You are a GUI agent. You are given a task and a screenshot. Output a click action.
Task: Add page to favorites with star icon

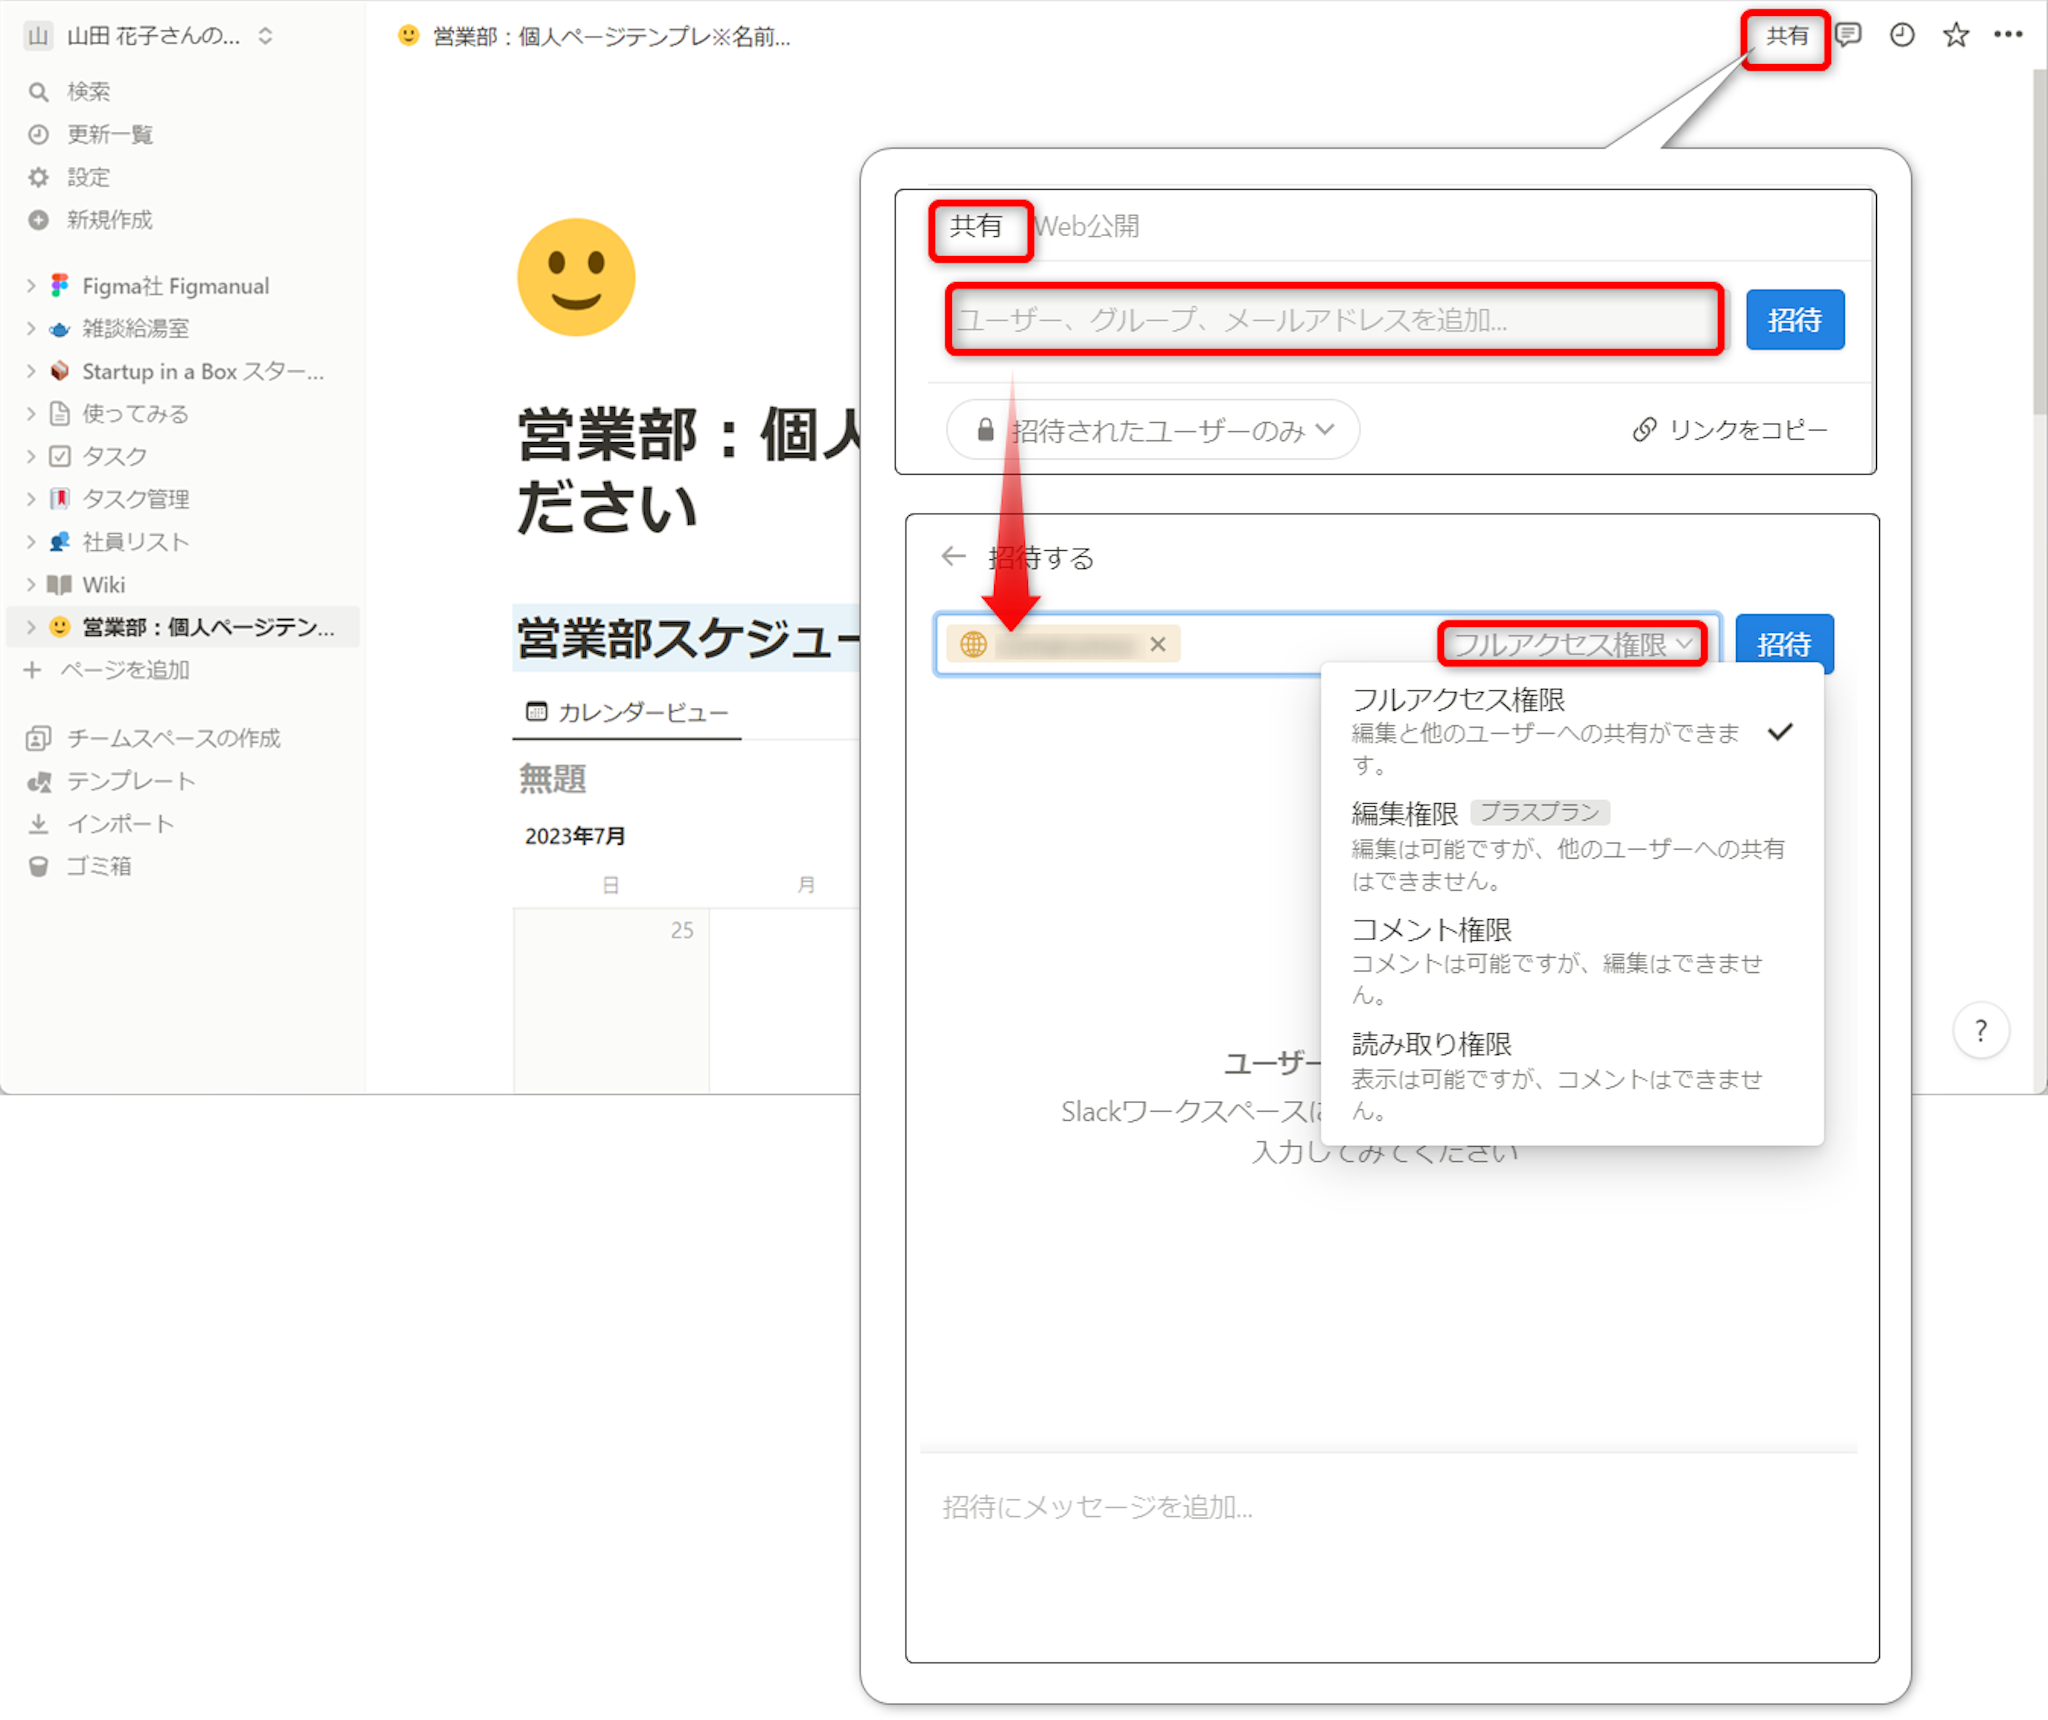pos(1955,36)
